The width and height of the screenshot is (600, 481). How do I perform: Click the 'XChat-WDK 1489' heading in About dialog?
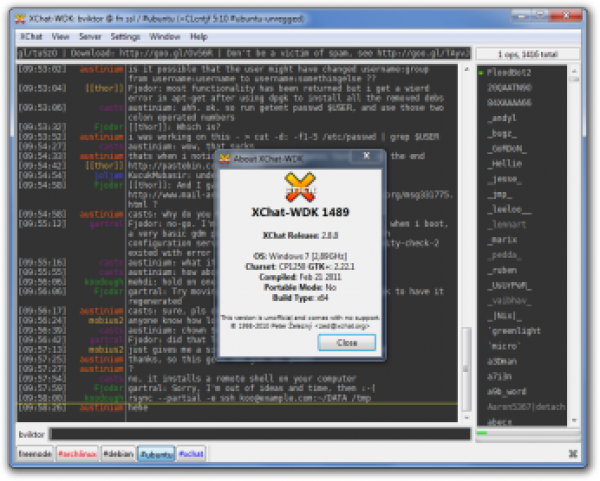click(x=300, y=212)
